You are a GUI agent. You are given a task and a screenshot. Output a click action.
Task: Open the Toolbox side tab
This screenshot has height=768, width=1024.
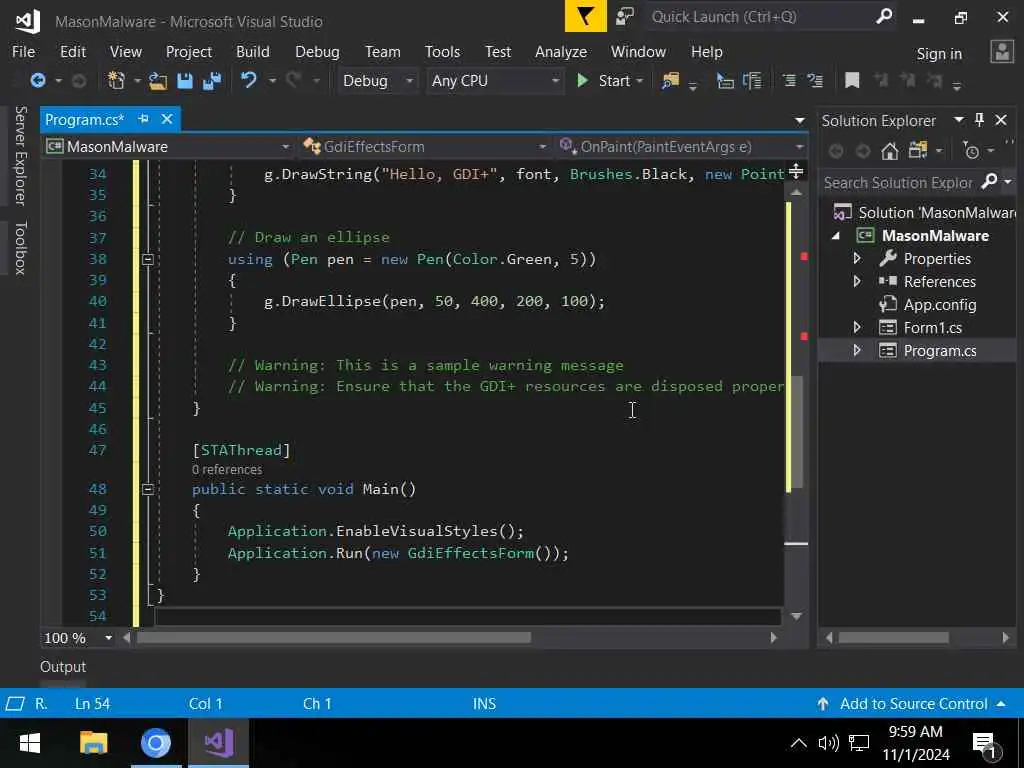pos(21,248)
